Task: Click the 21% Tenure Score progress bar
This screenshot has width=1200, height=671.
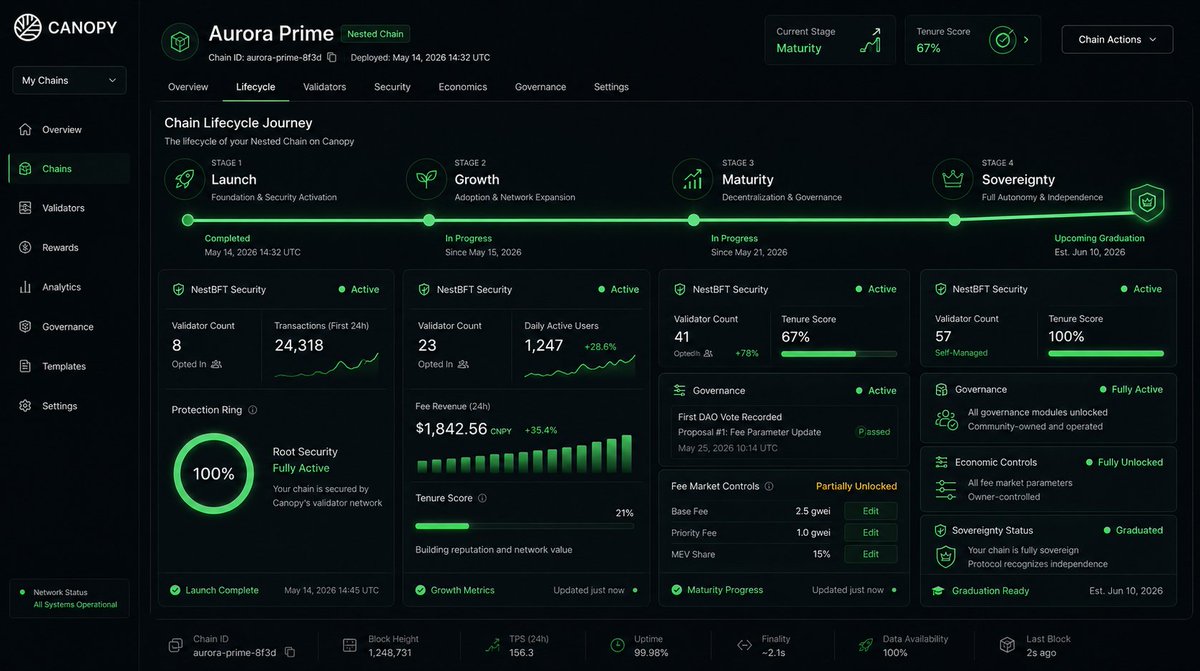Action: (525, 526)
